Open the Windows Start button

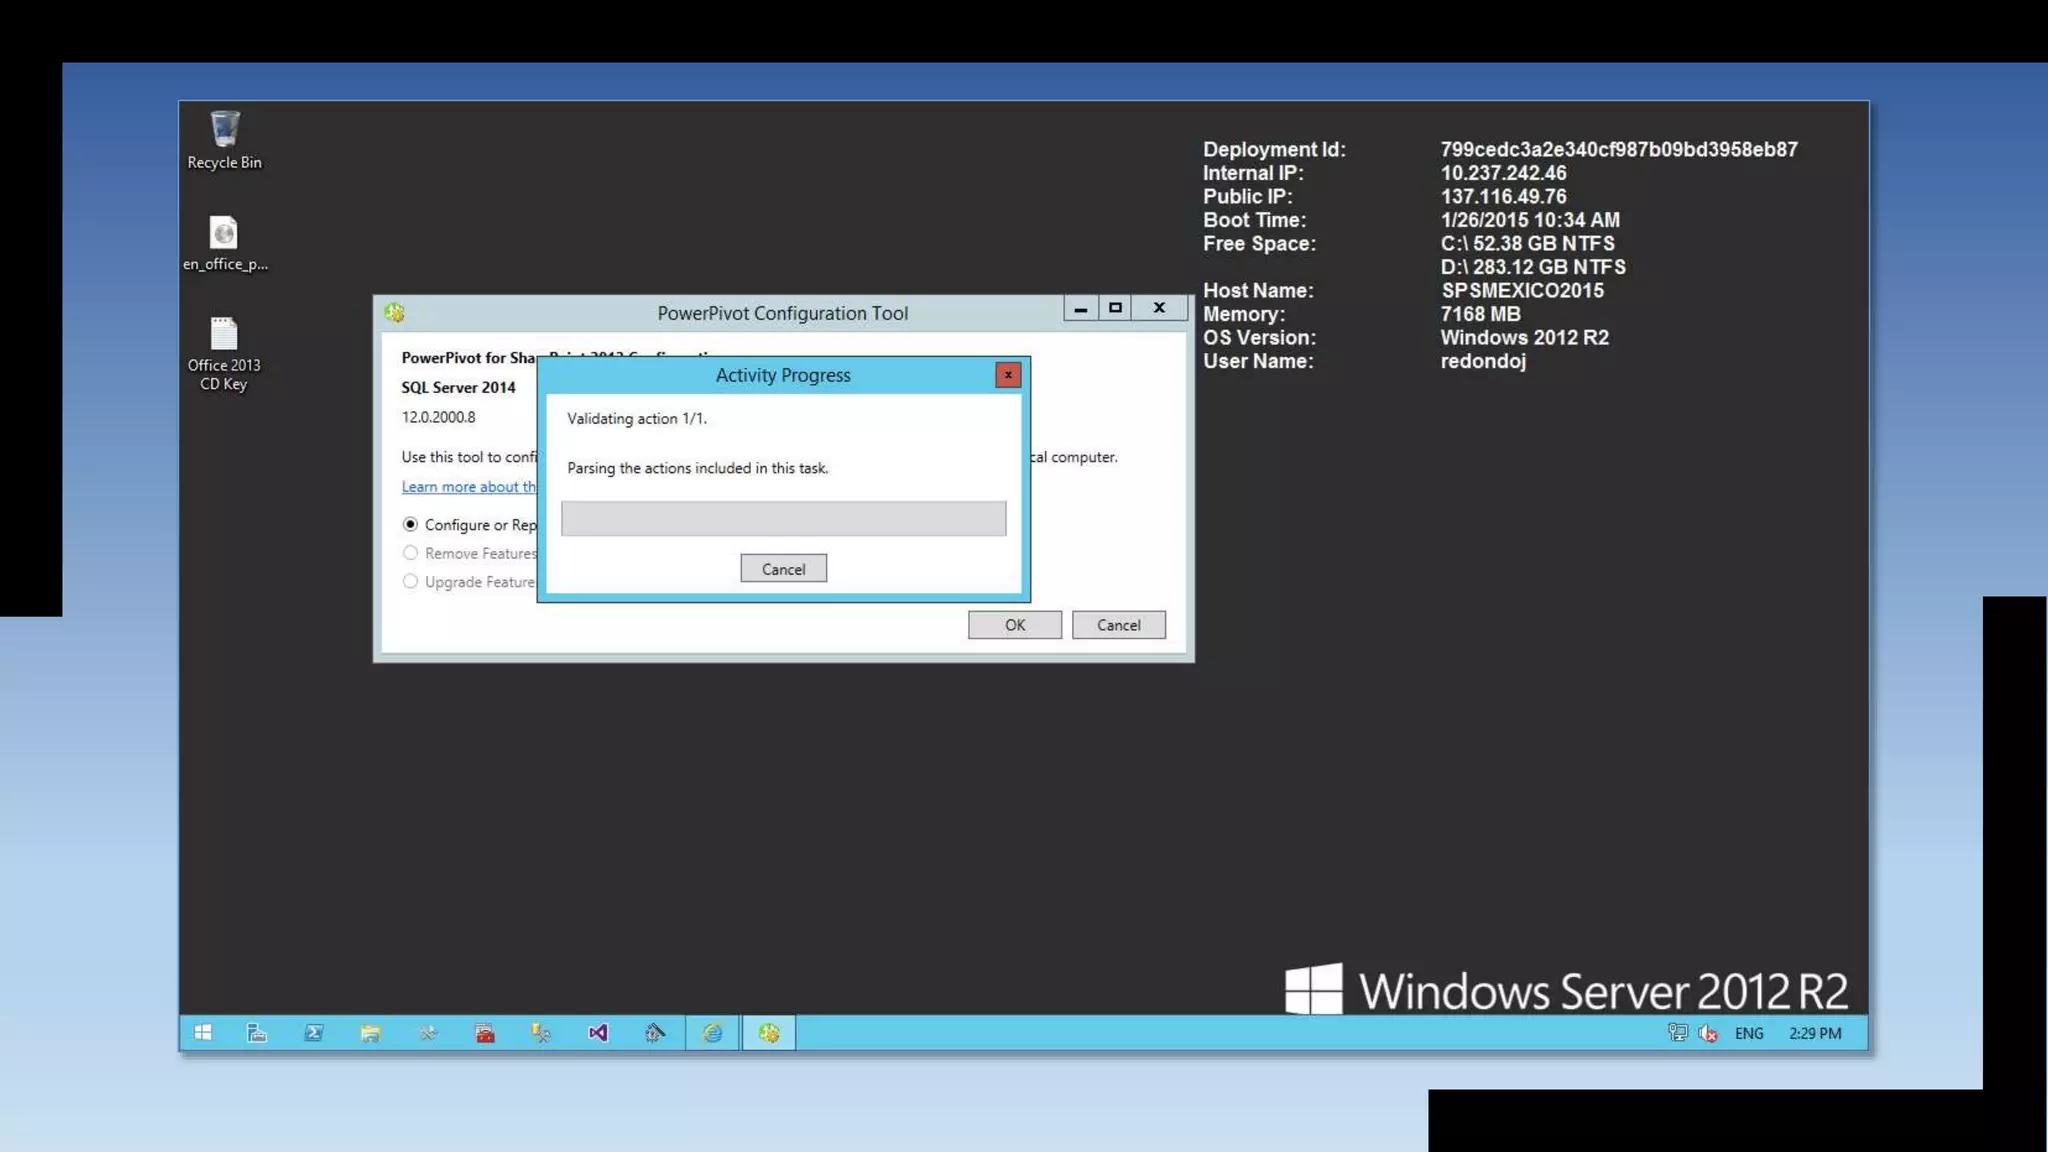click(203, 1033)
